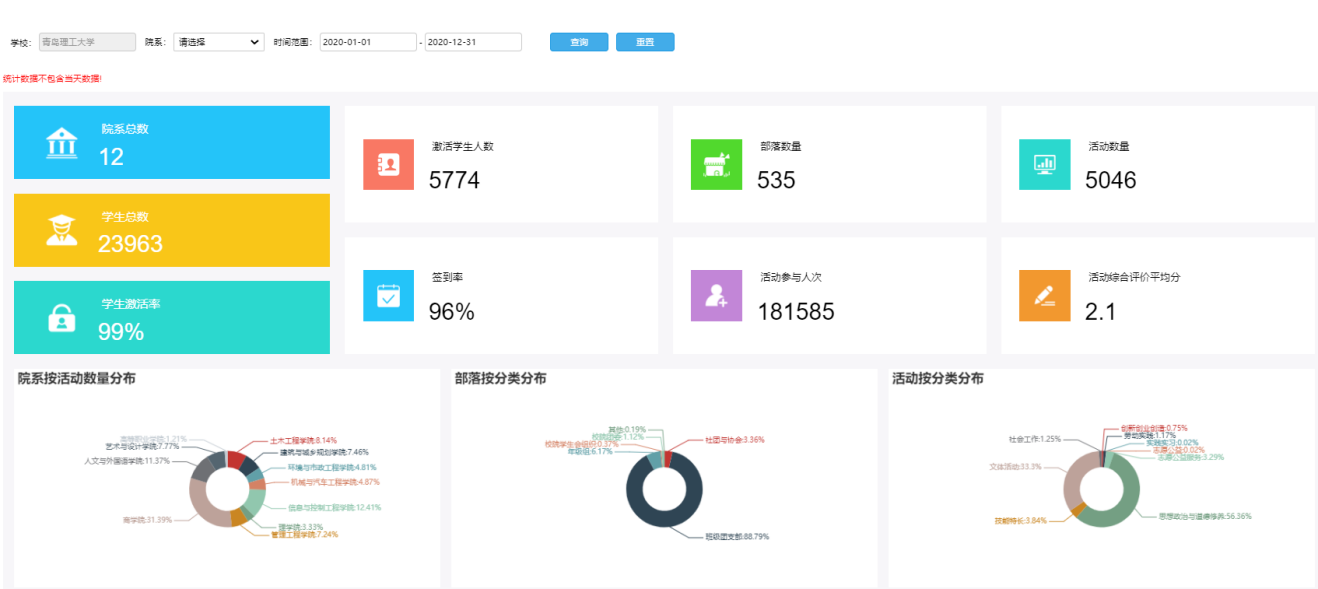The image size is (1318, 589).
Task: Click the 学生激活率 lock icon
Action: 62,318
